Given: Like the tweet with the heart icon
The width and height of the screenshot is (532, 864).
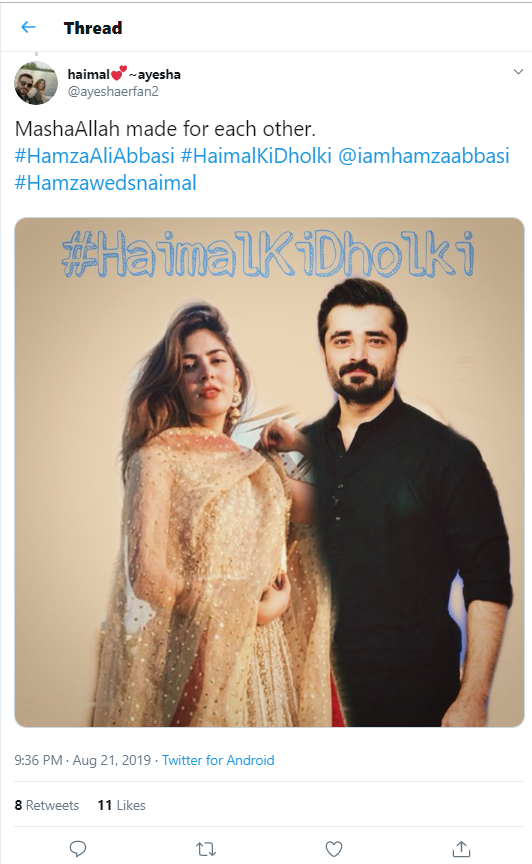Looking at the screenshot, I should pyautogui.click(x=334, y=849).
